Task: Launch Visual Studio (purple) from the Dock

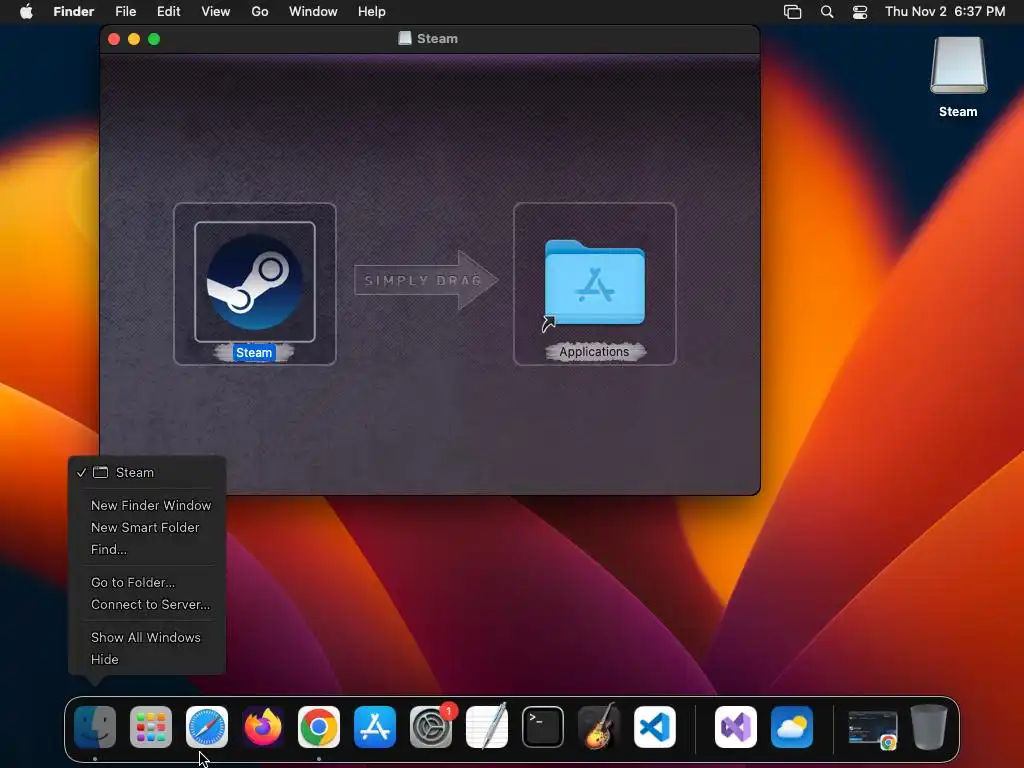Action: click(736, 727)
